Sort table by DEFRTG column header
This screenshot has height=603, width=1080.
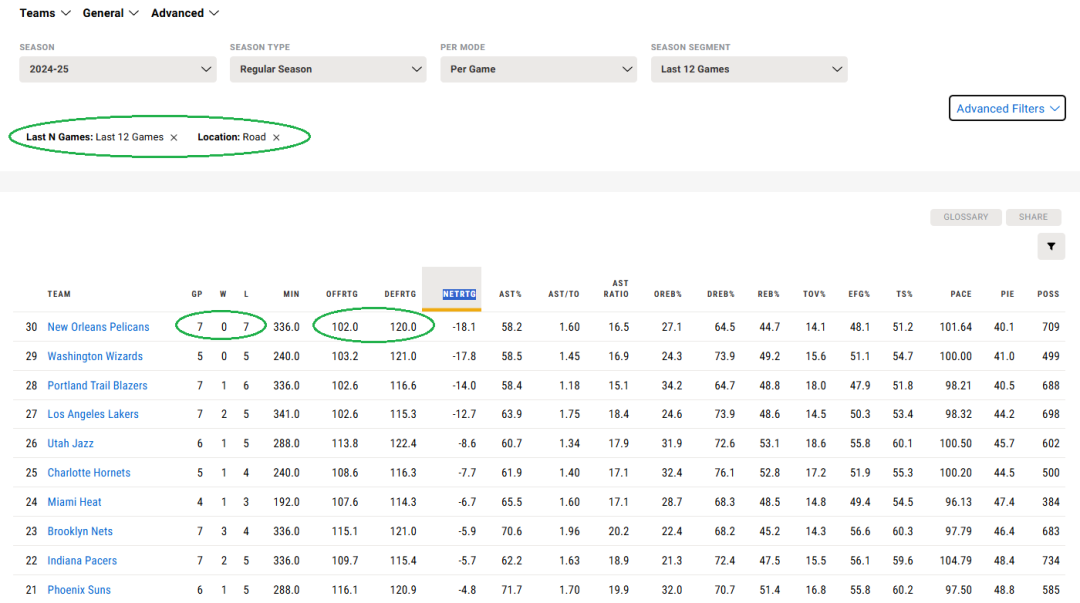(400, 294)
